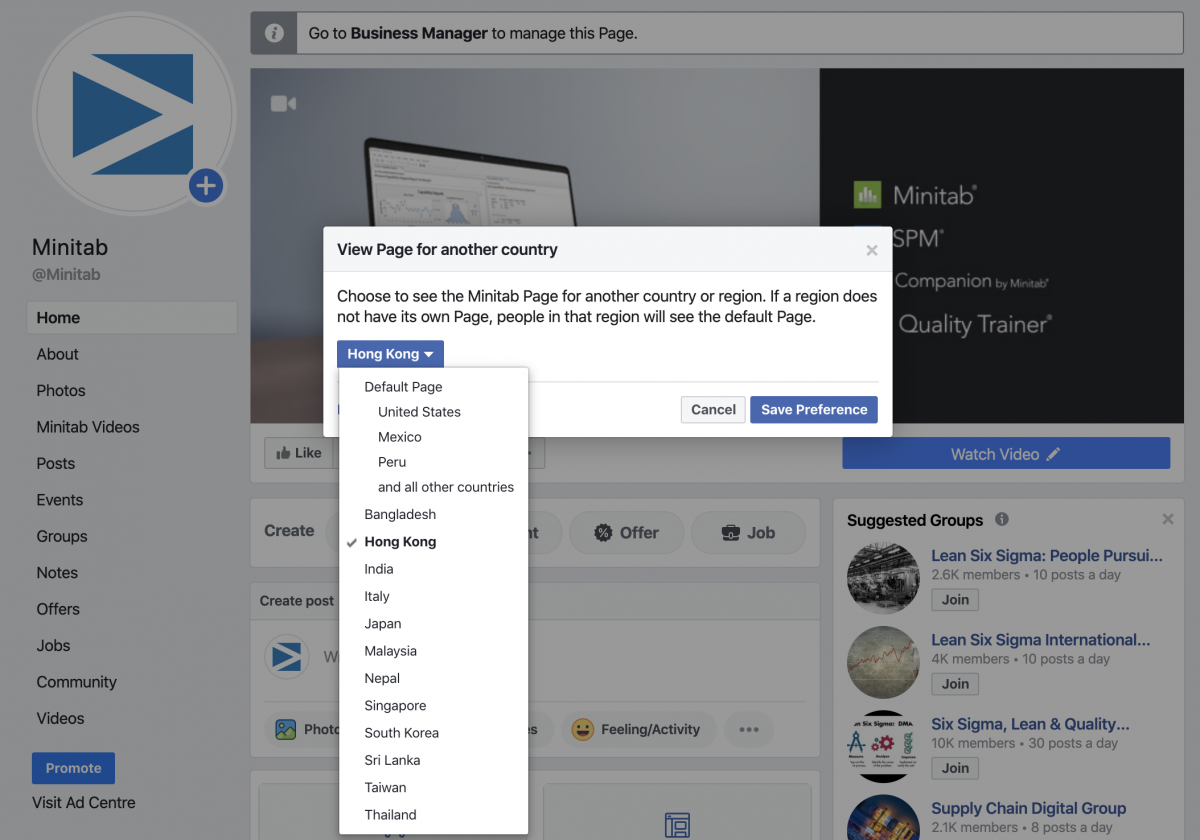Open Photos in the sidebar
This screenshot has height=840, width=1200.
click(61, 391)
